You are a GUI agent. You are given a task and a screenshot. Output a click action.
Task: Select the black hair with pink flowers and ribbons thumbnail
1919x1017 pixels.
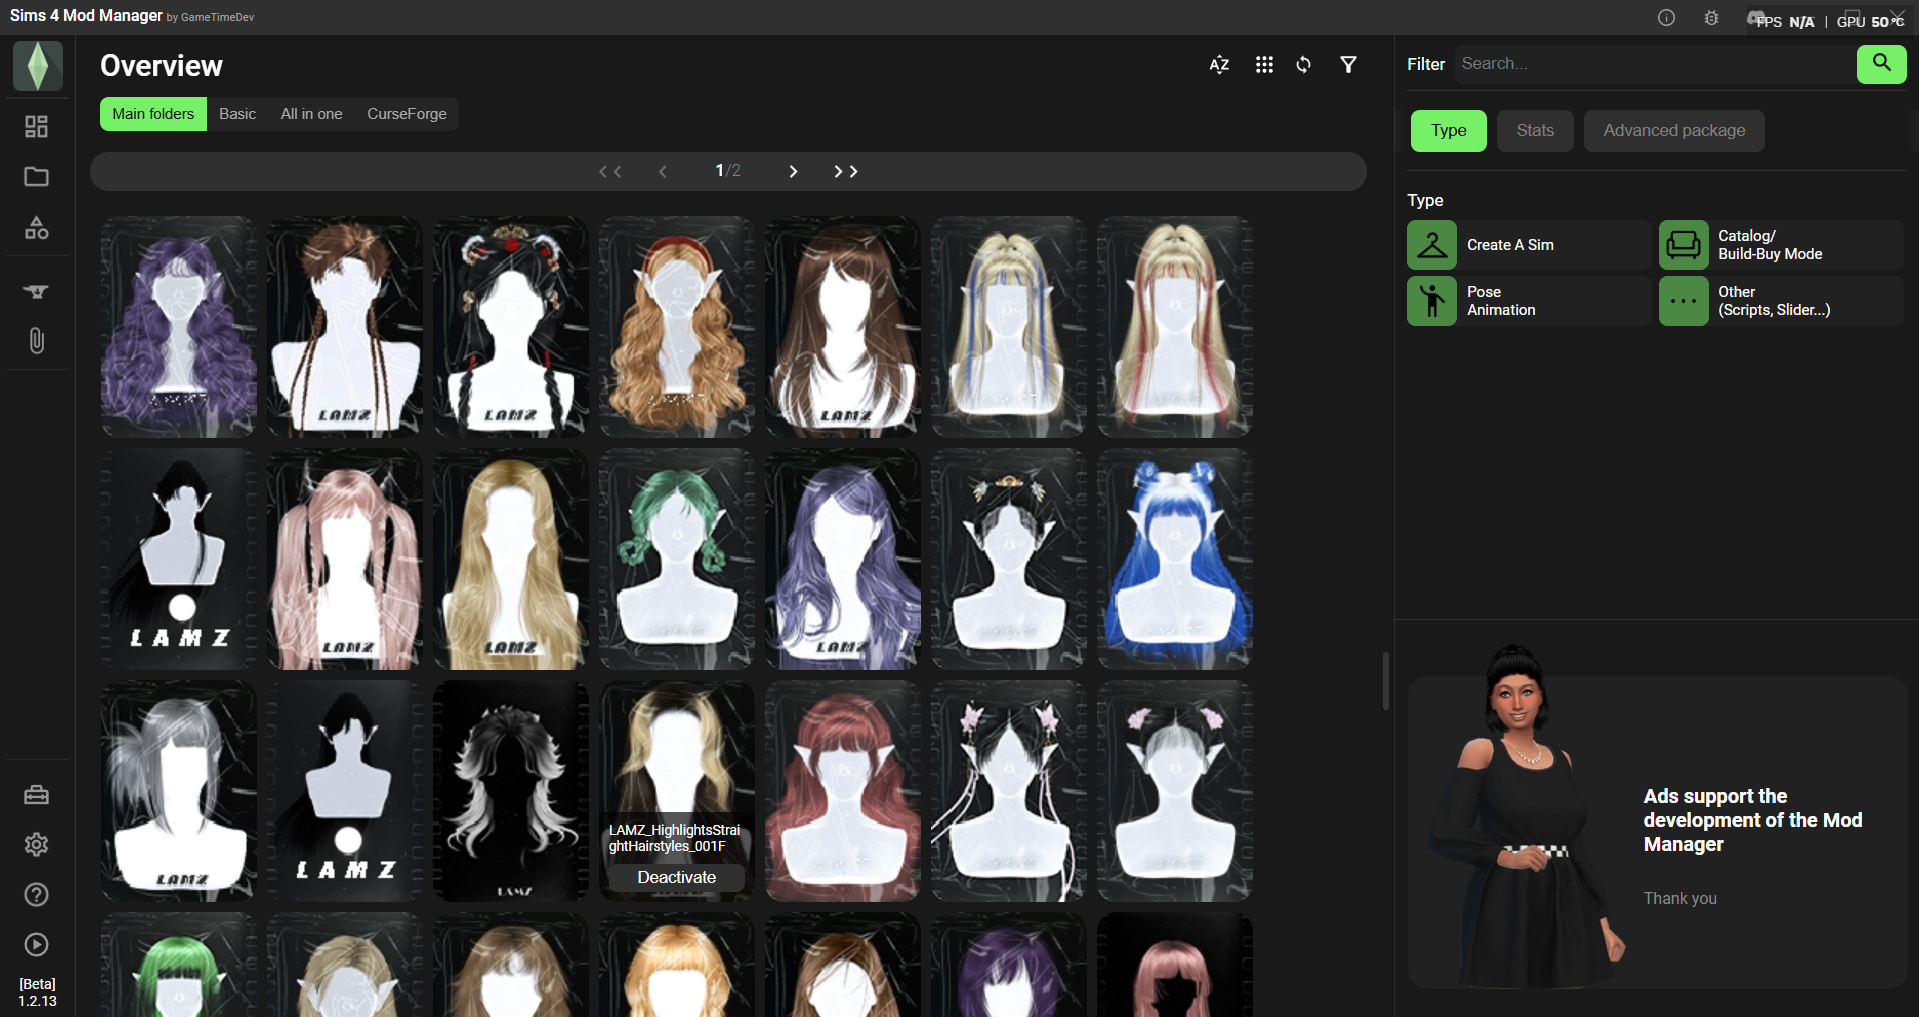pos(1009,791)
